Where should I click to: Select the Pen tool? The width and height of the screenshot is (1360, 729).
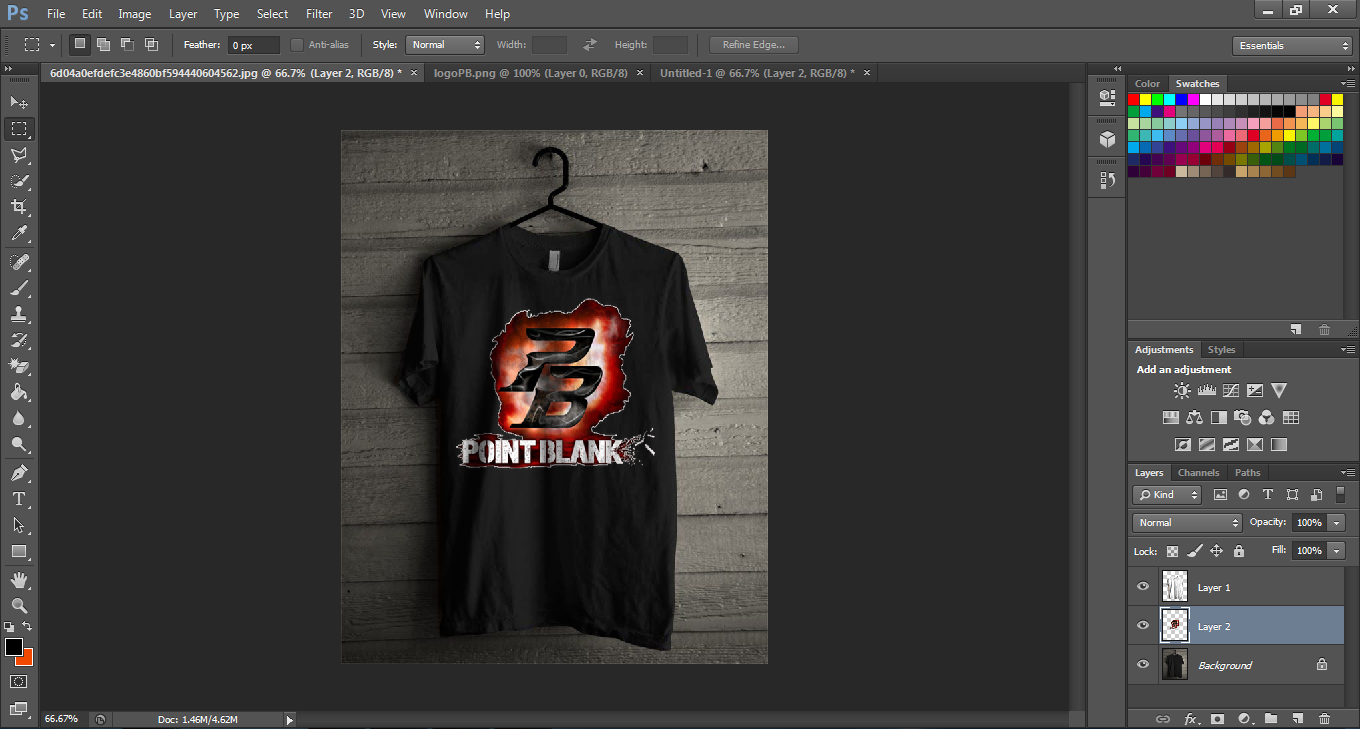coord(19,472)
